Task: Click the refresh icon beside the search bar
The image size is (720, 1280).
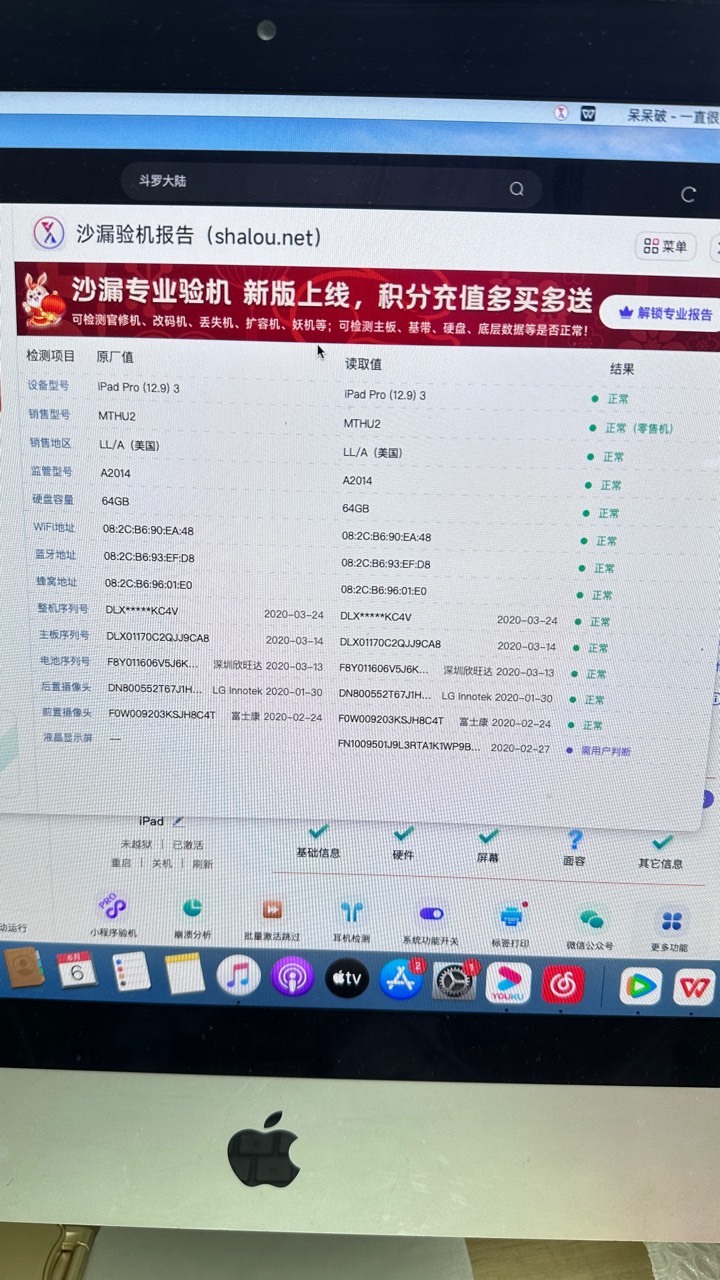Action: pos(688,194)
